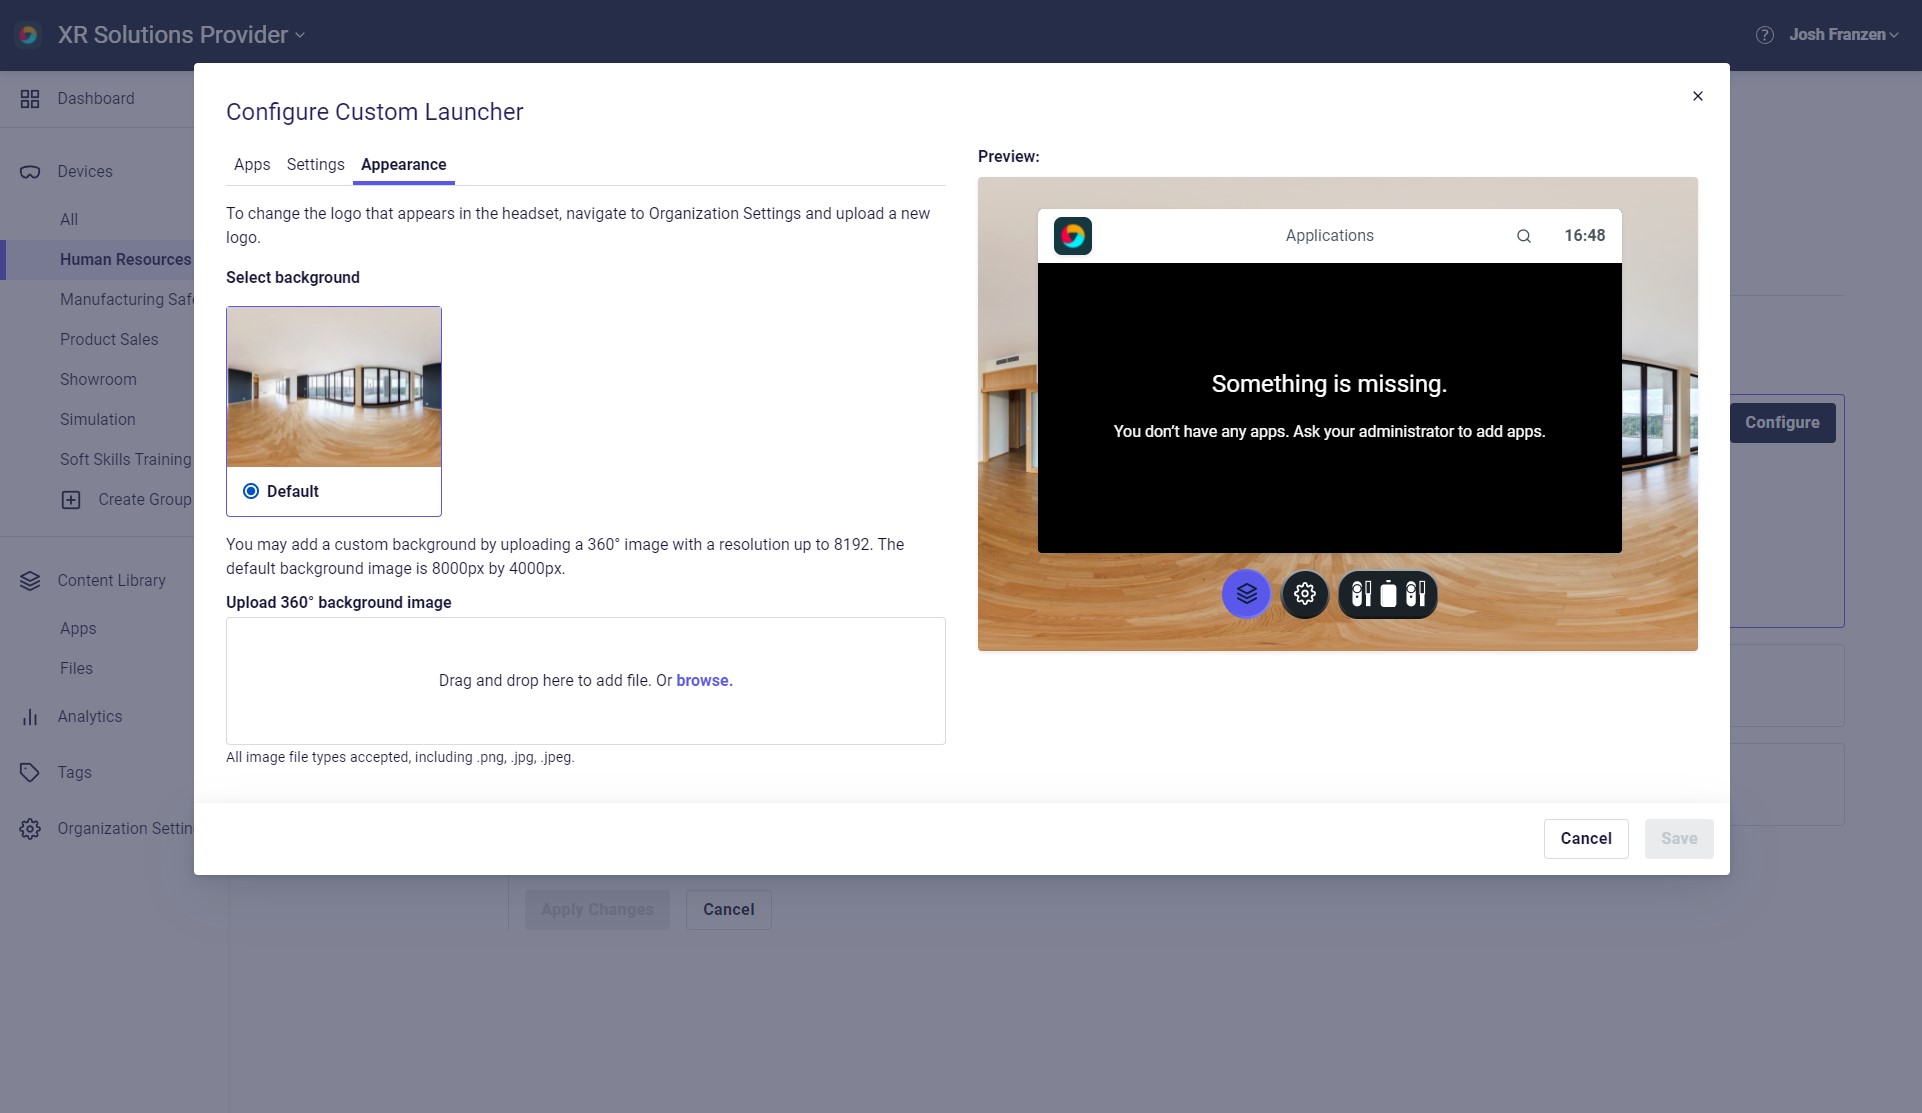Click the Create Group label
Viewport: 1922px width, 1113px height.
point(145,500)
